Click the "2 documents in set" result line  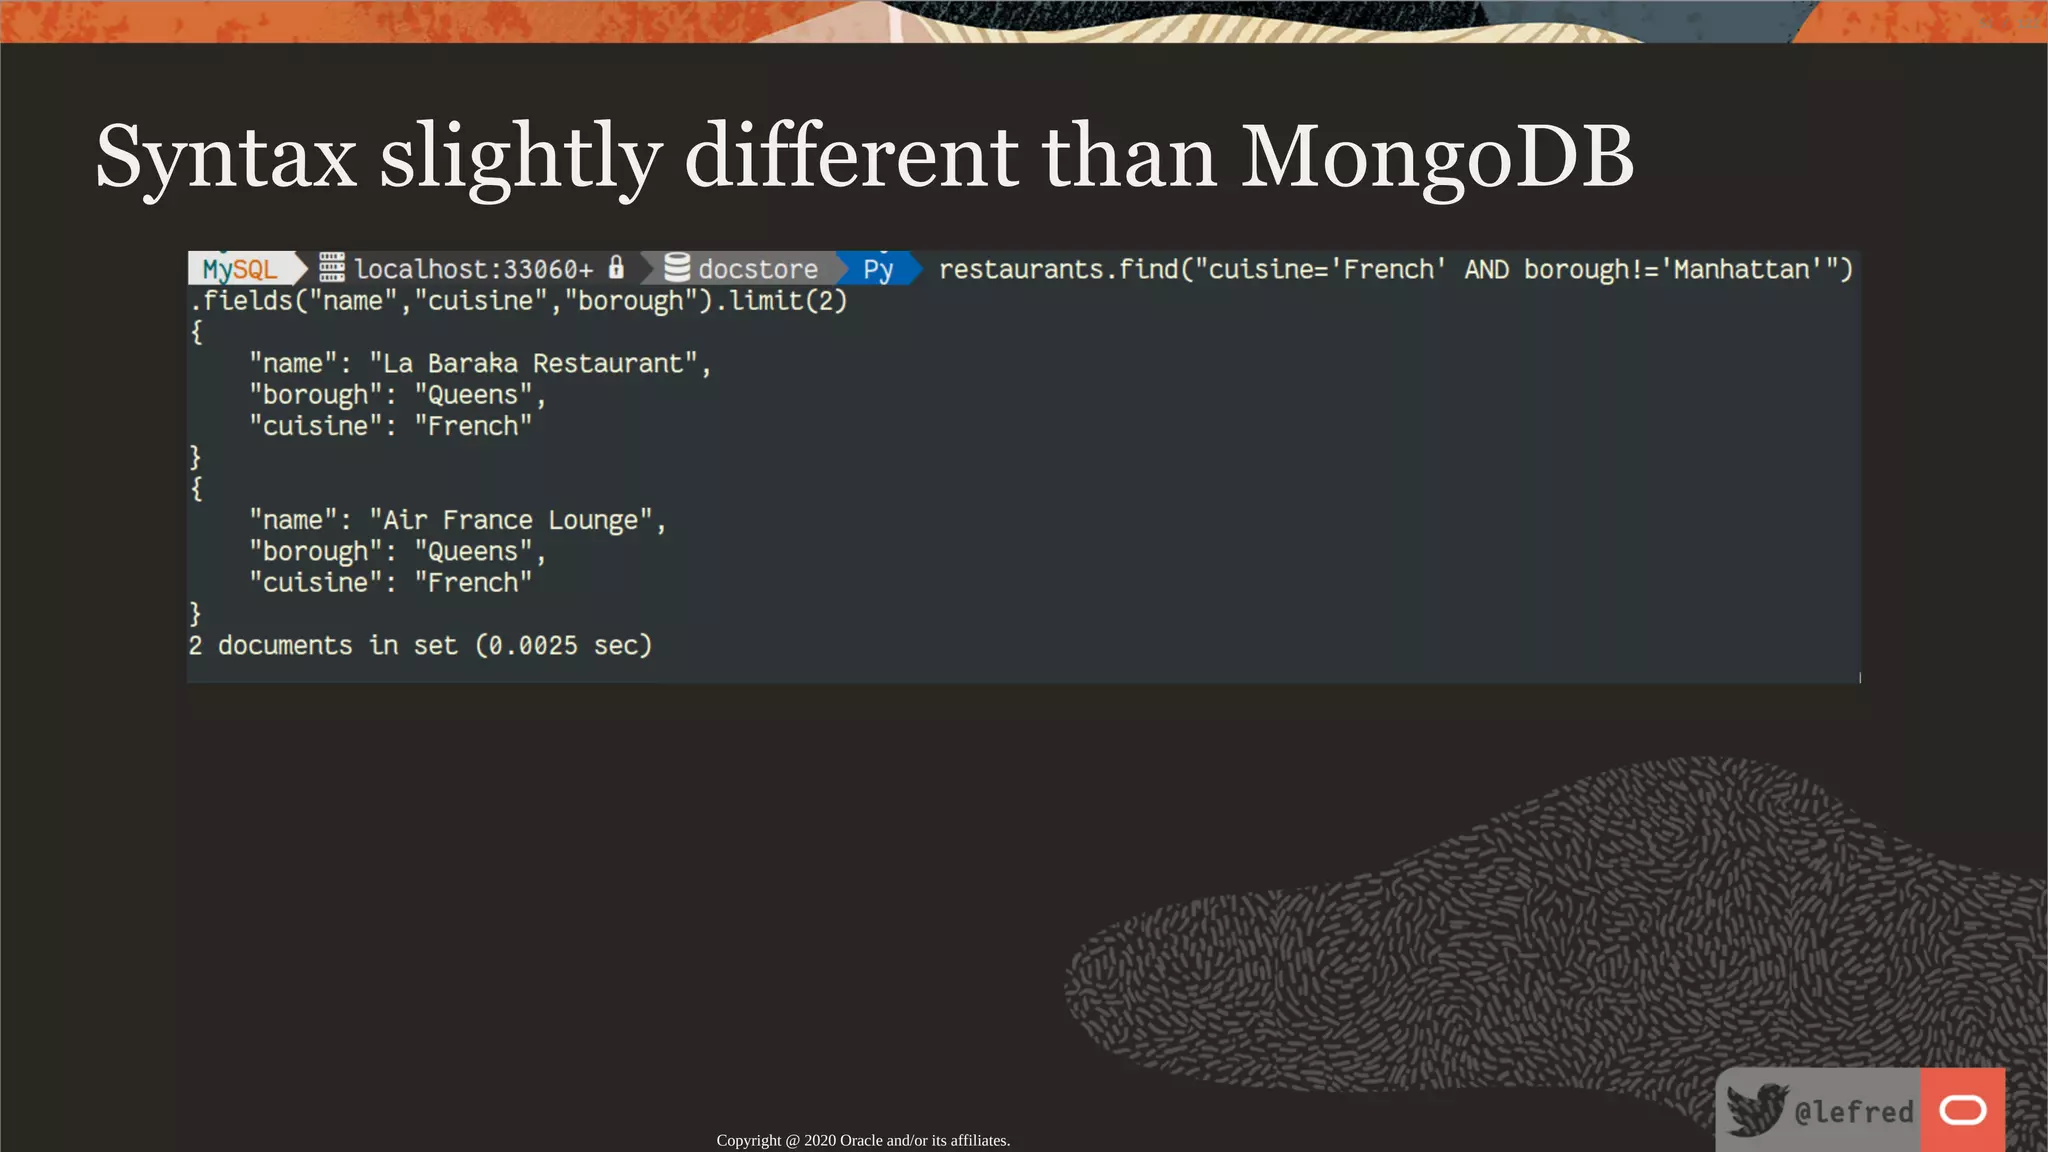(420, 645)
